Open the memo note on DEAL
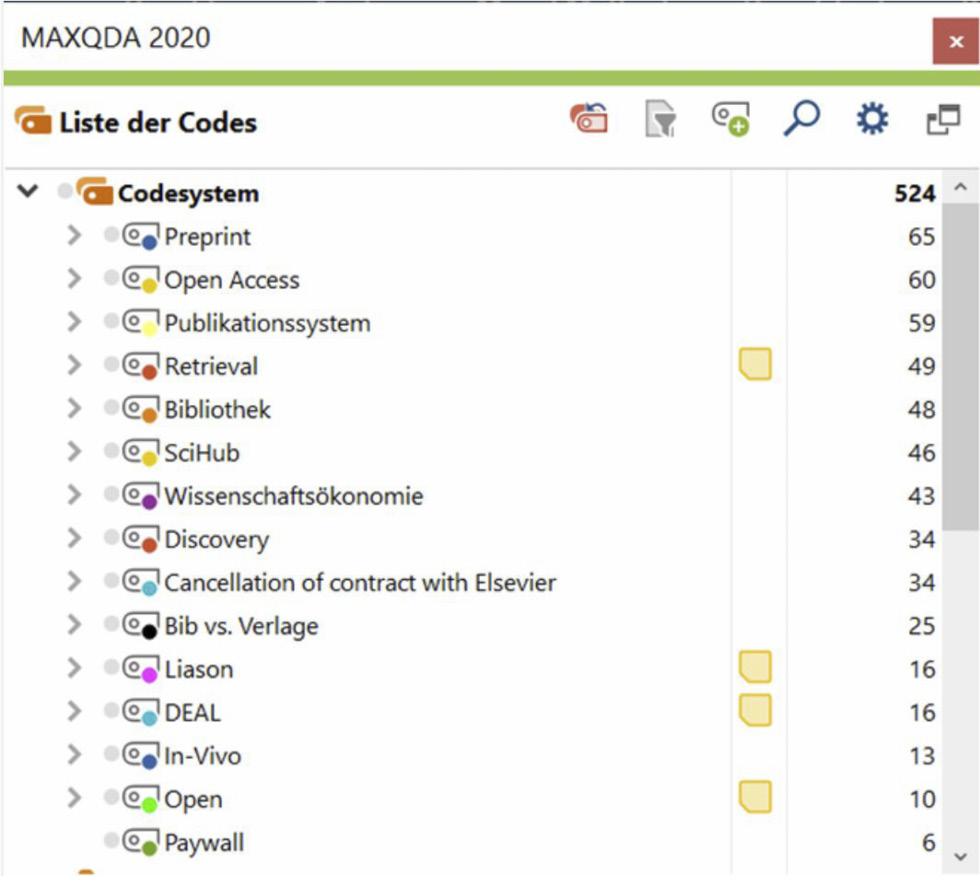 click(x=755, y=711)
